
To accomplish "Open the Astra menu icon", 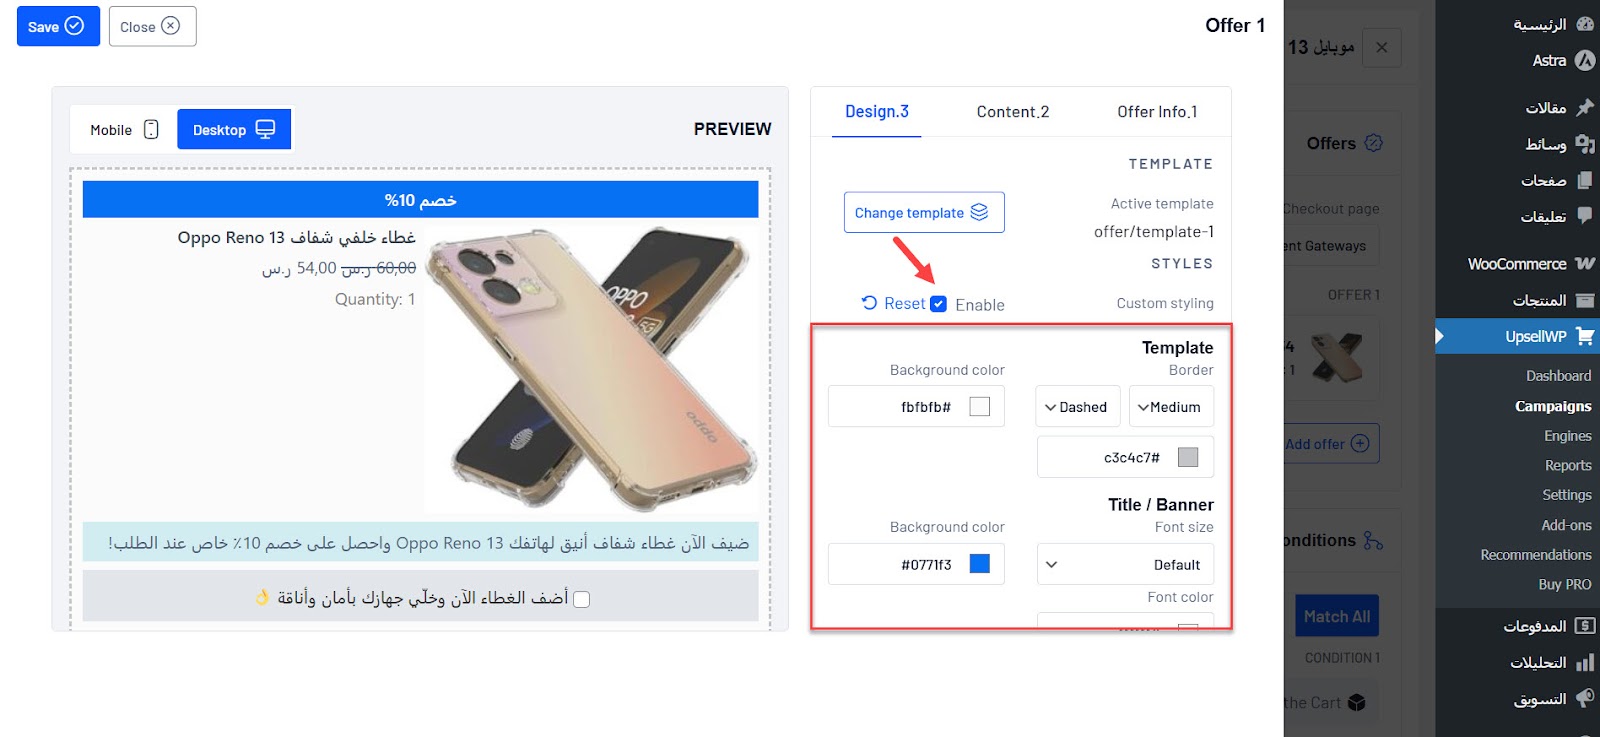I will tap(1585, 60).
